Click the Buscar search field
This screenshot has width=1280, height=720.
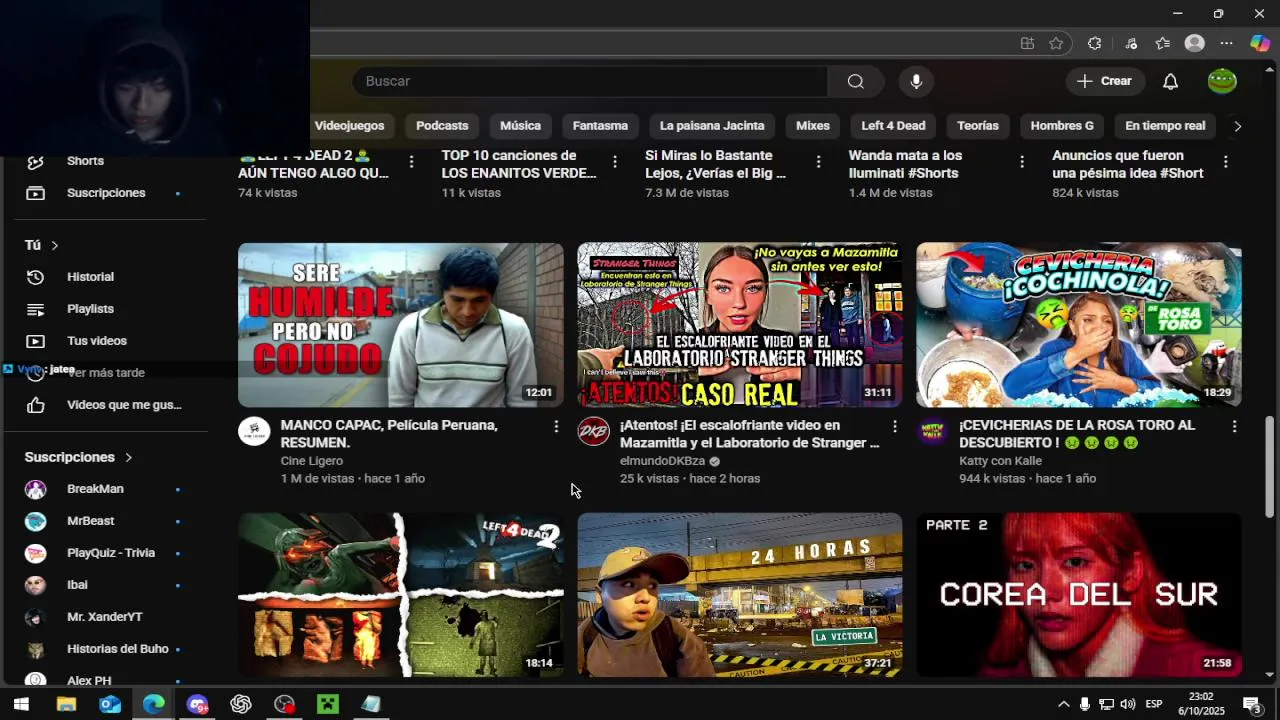[x=590, y=81]
